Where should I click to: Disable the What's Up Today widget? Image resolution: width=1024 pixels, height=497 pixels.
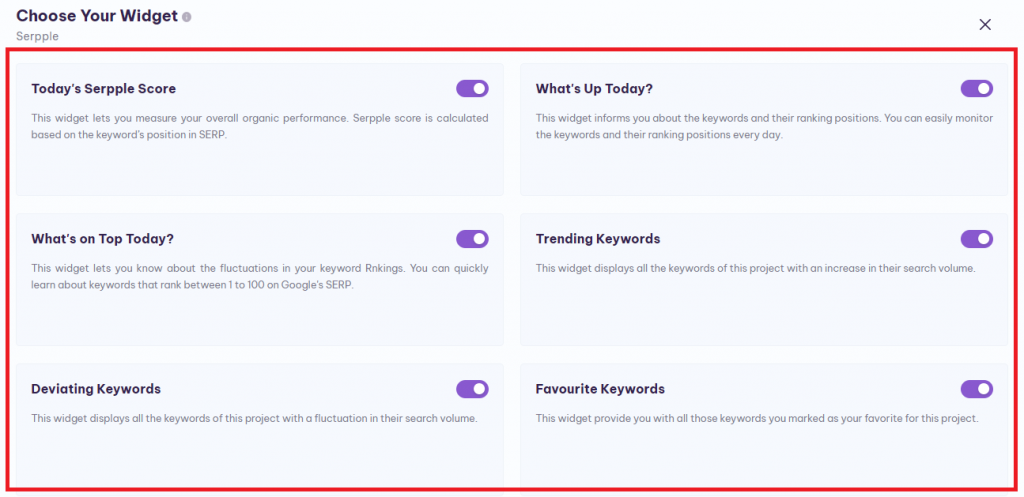(x=976, y=89)
